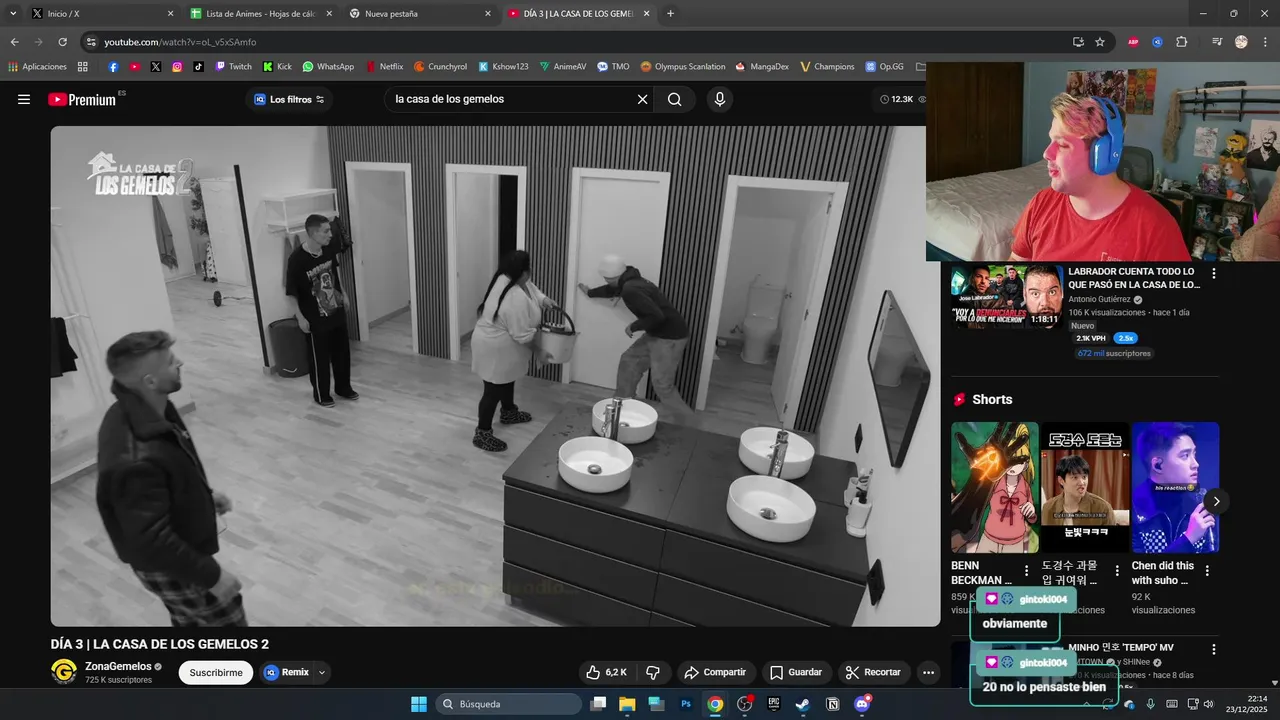1280x720 pixels.
Task: Open the Op.GG bookmark
Action: 884,67
